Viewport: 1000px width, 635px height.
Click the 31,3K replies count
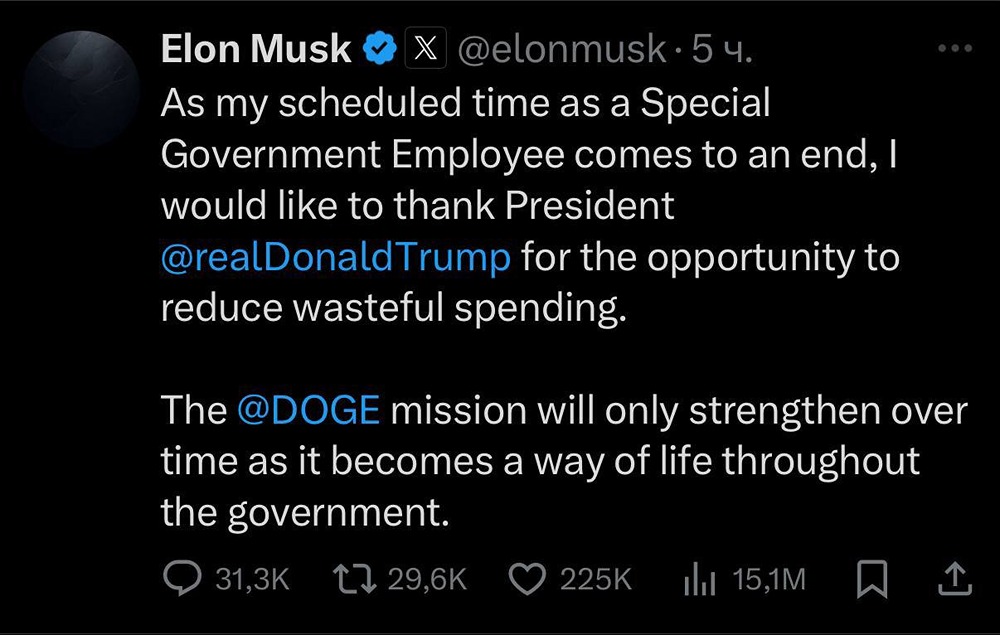click(x=252, y=579)
